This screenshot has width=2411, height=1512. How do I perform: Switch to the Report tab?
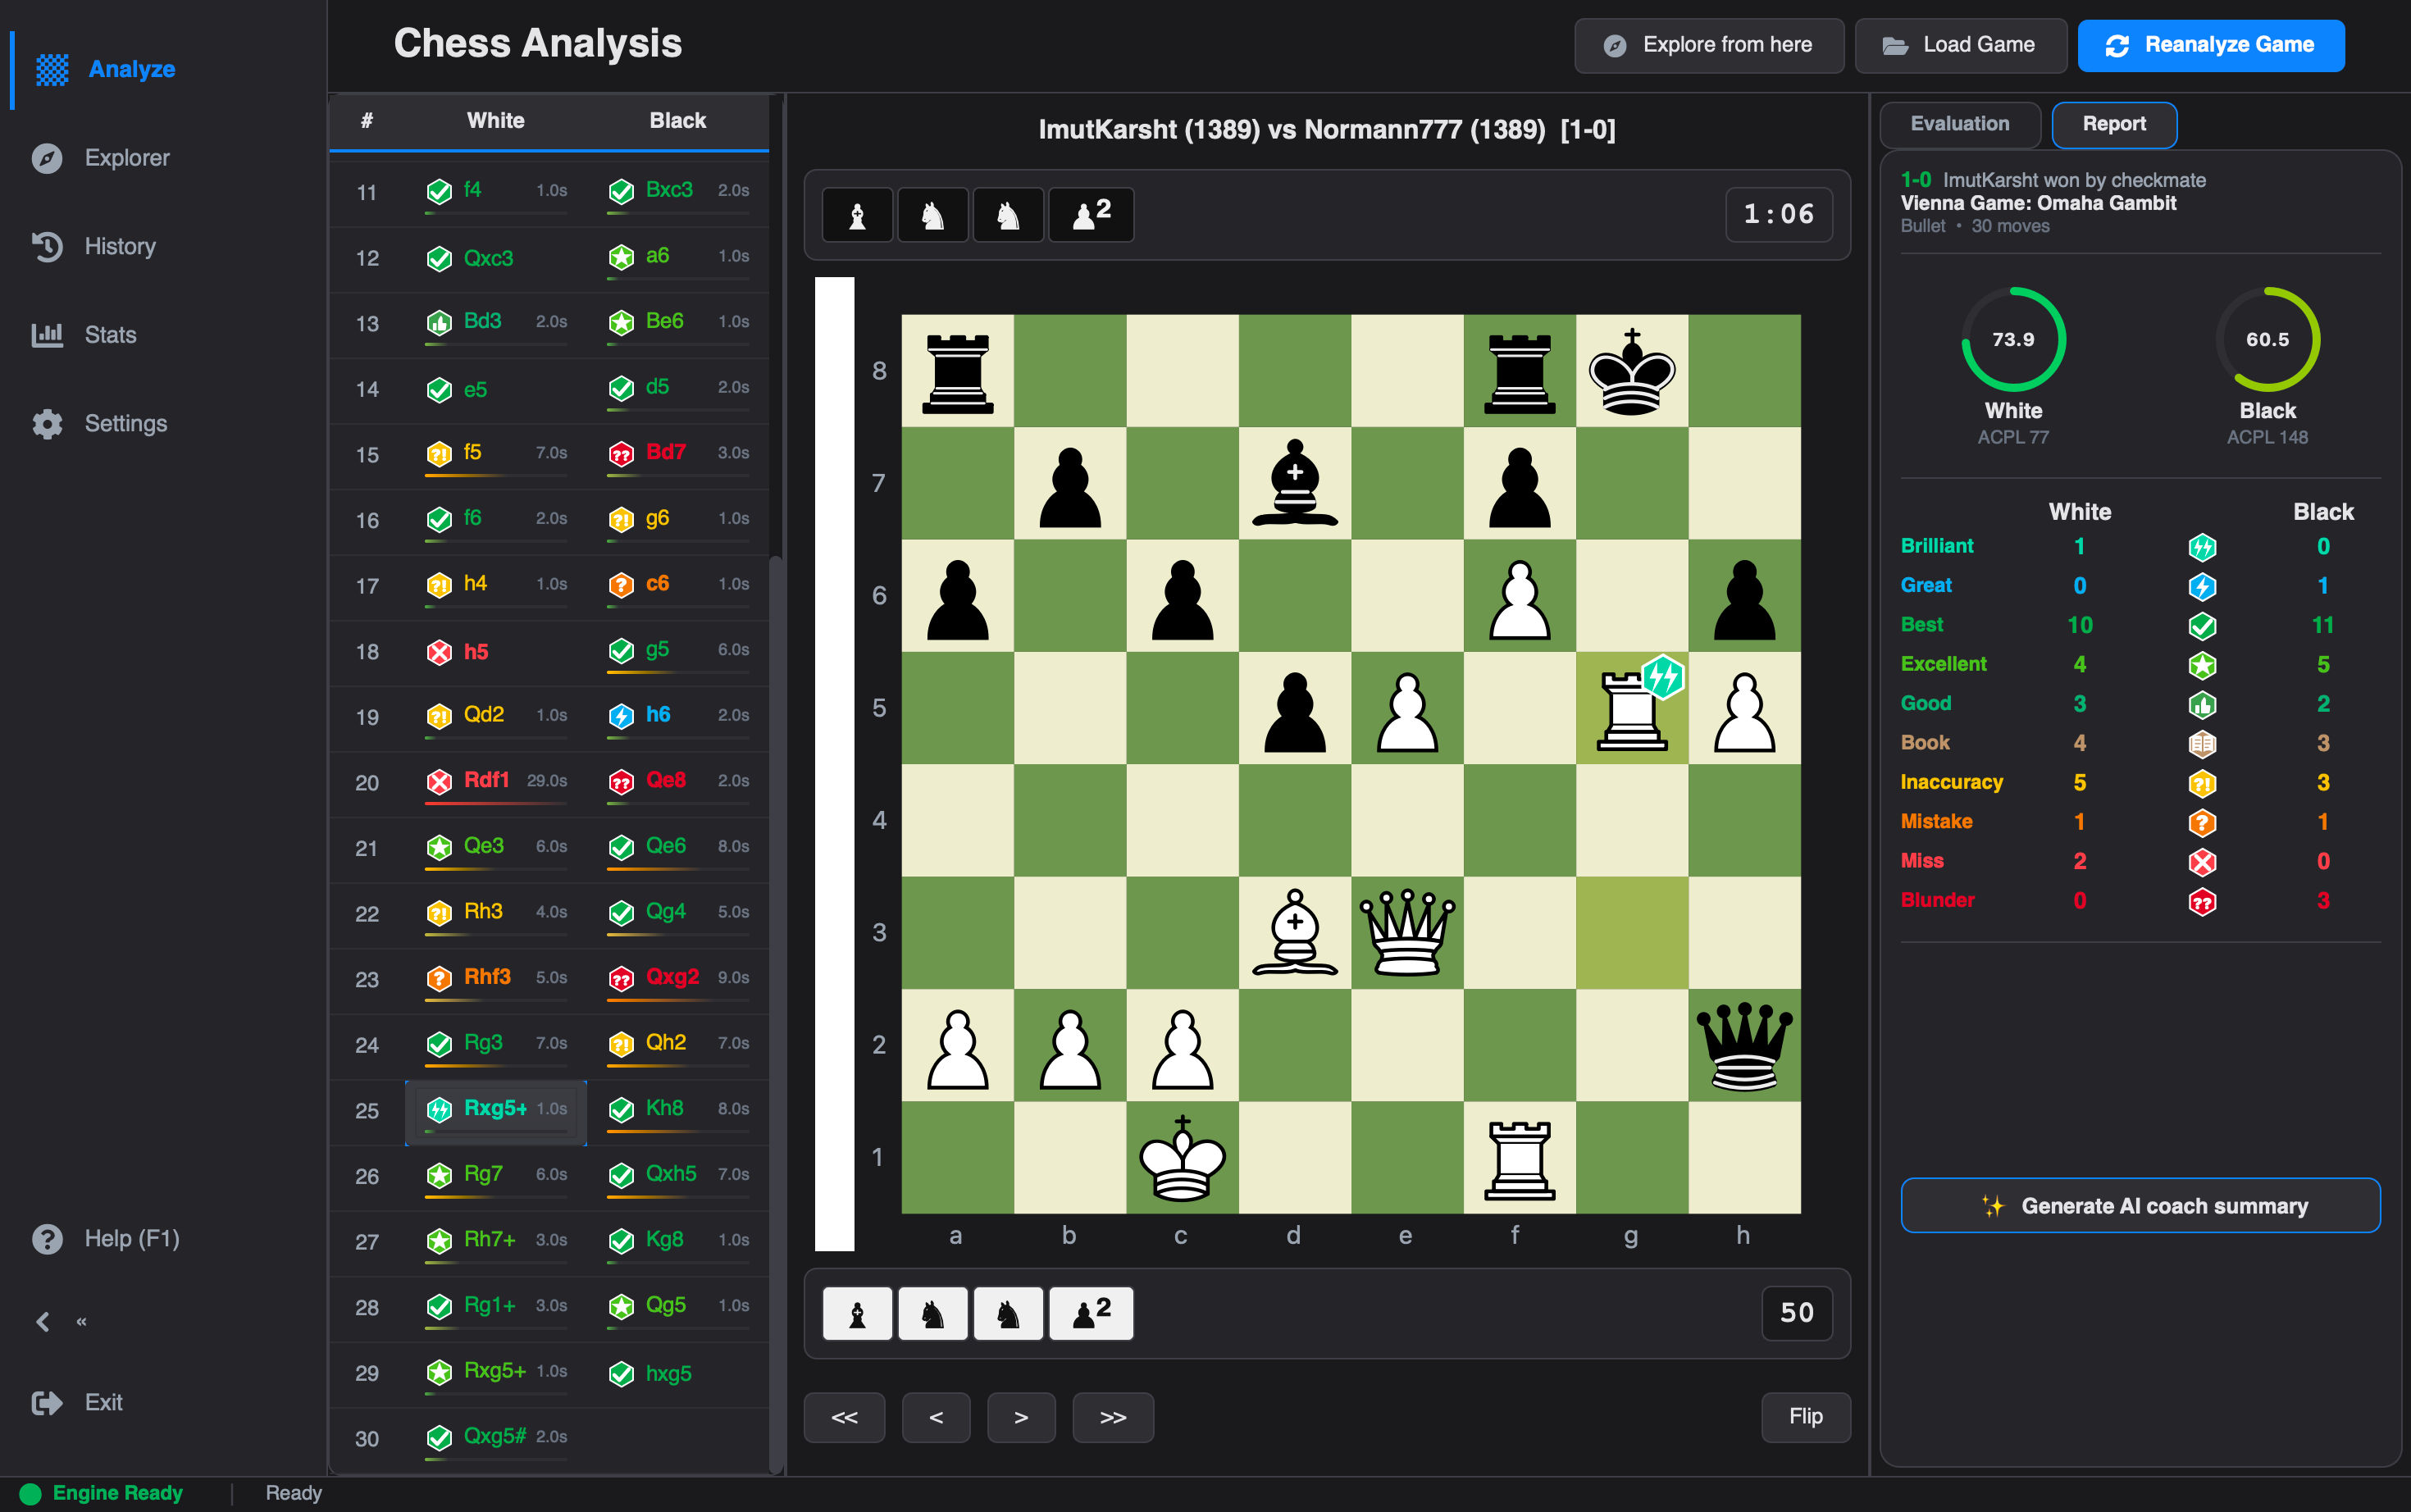pos(2113,124)
